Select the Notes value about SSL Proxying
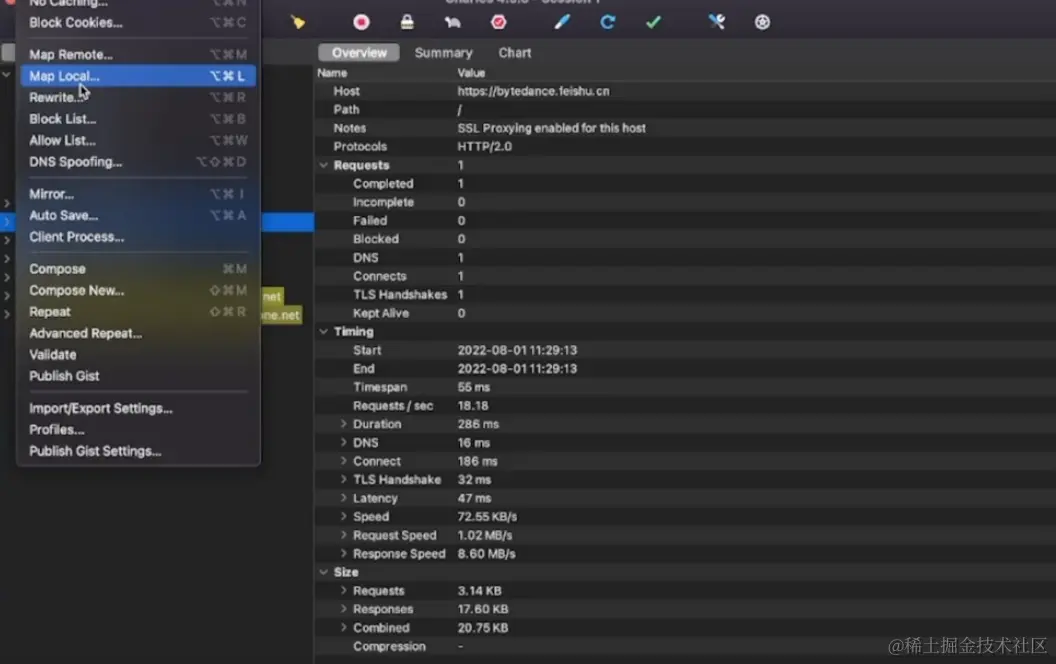Image resolution: width=1056 pixels, height=664 pixels. click(x=552, y=128)
